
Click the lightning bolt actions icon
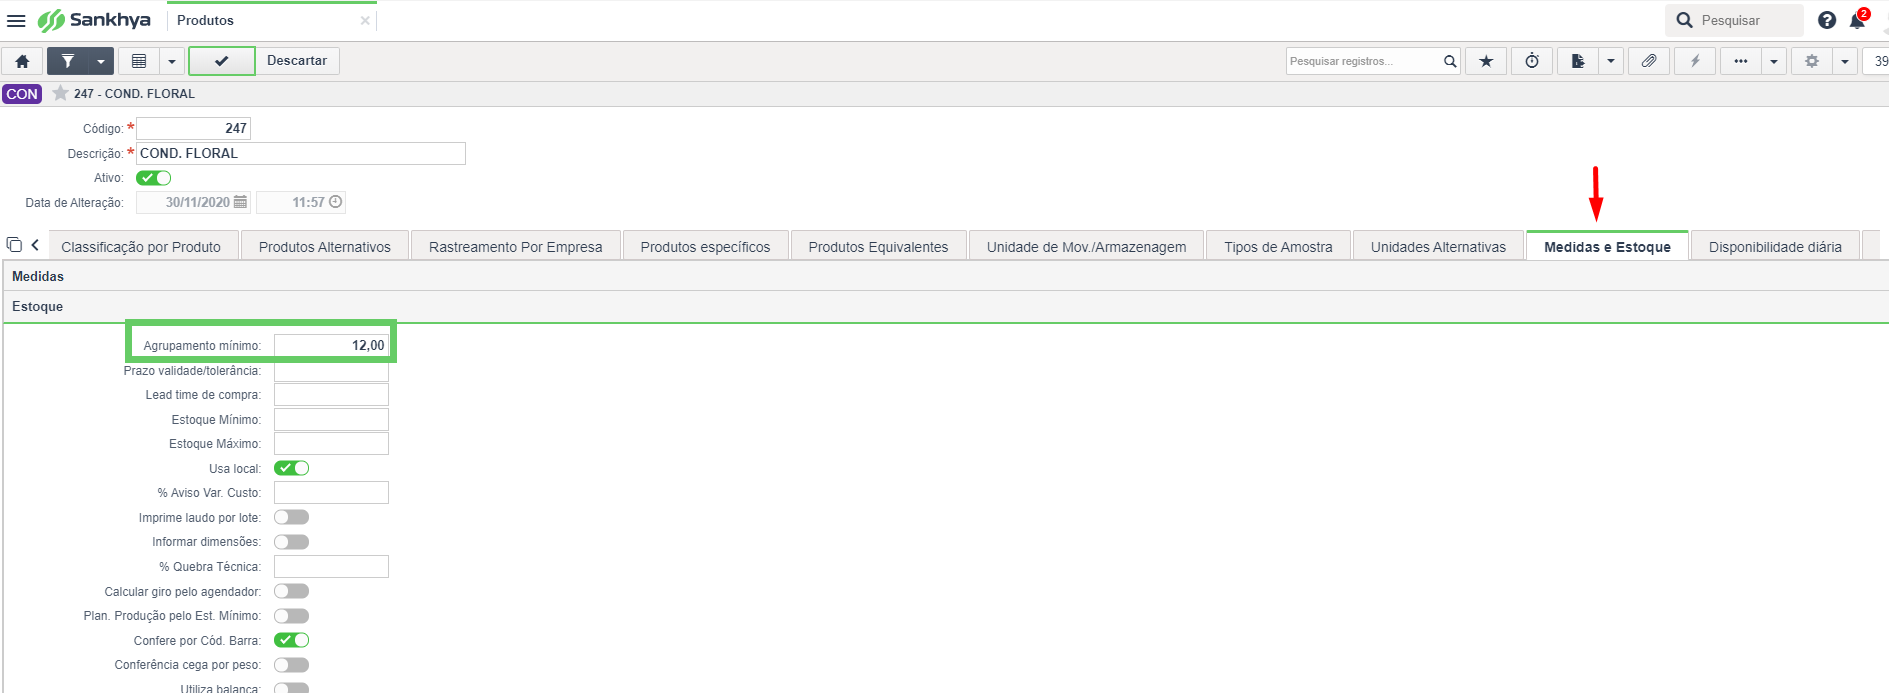tap(1695, 61)
